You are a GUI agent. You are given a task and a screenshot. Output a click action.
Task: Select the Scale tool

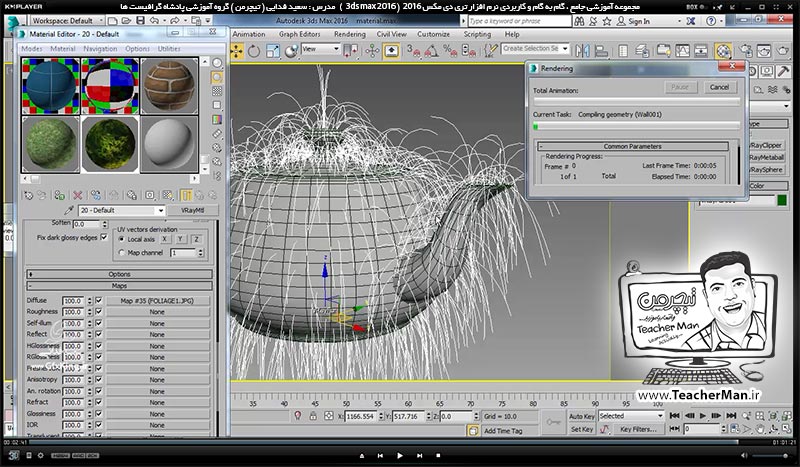coord(272,51)
